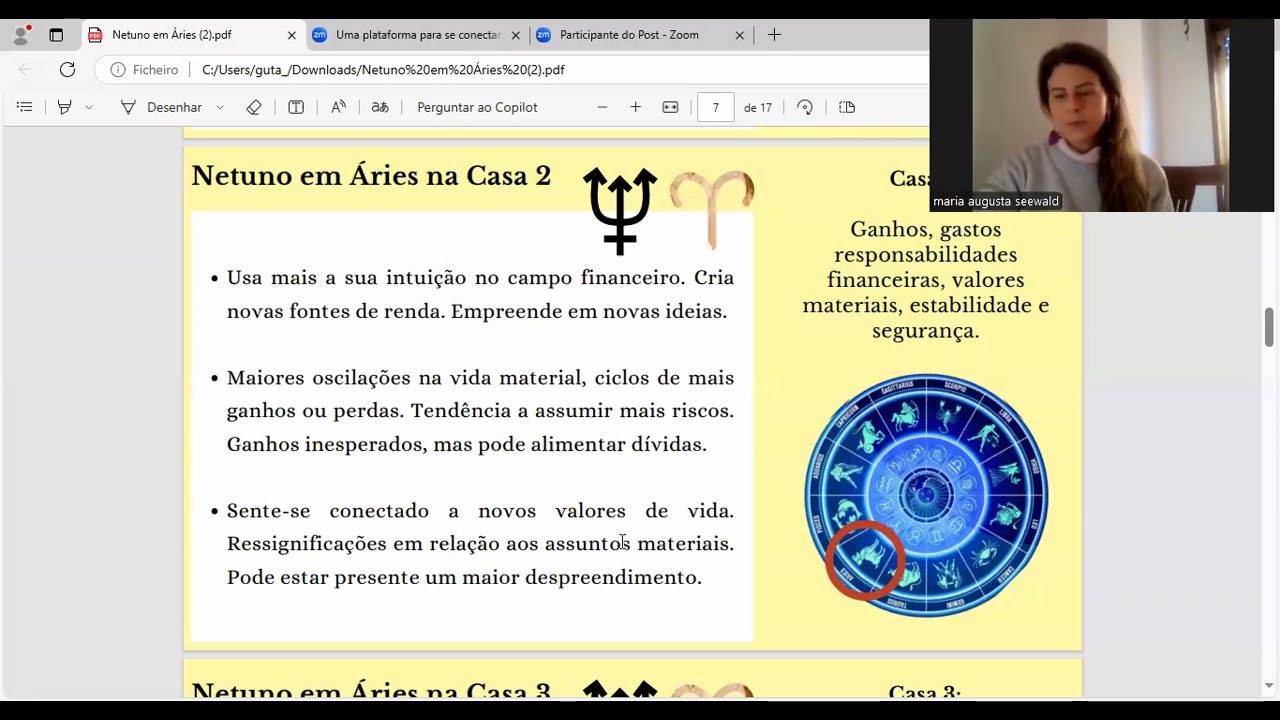This screenshot has height=720, width=1280.
Task: Close the Uma plataforma para se conectar tab
Action: pos(515,35)
